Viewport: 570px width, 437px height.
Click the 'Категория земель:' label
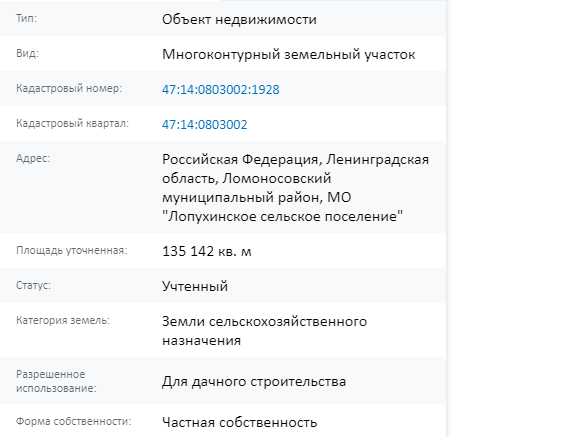pos(63,320)
